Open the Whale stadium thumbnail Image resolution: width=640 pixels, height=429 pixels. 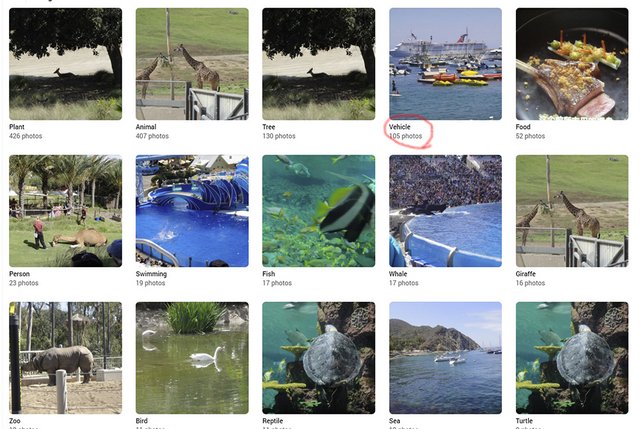(x=445, y=211)
